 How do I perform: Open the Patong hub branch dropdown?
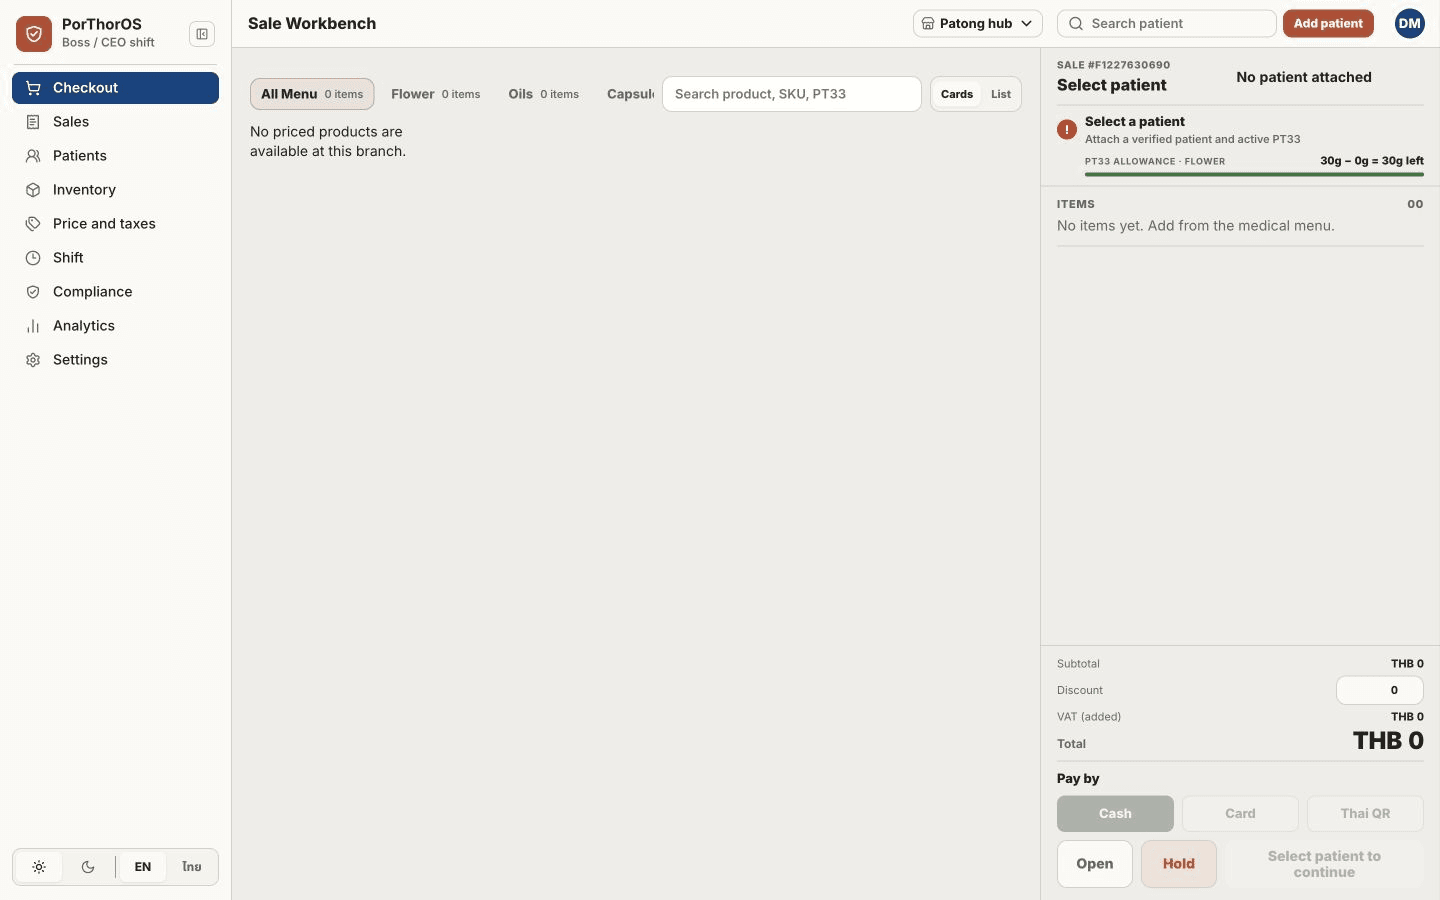[x=977, y=24]
